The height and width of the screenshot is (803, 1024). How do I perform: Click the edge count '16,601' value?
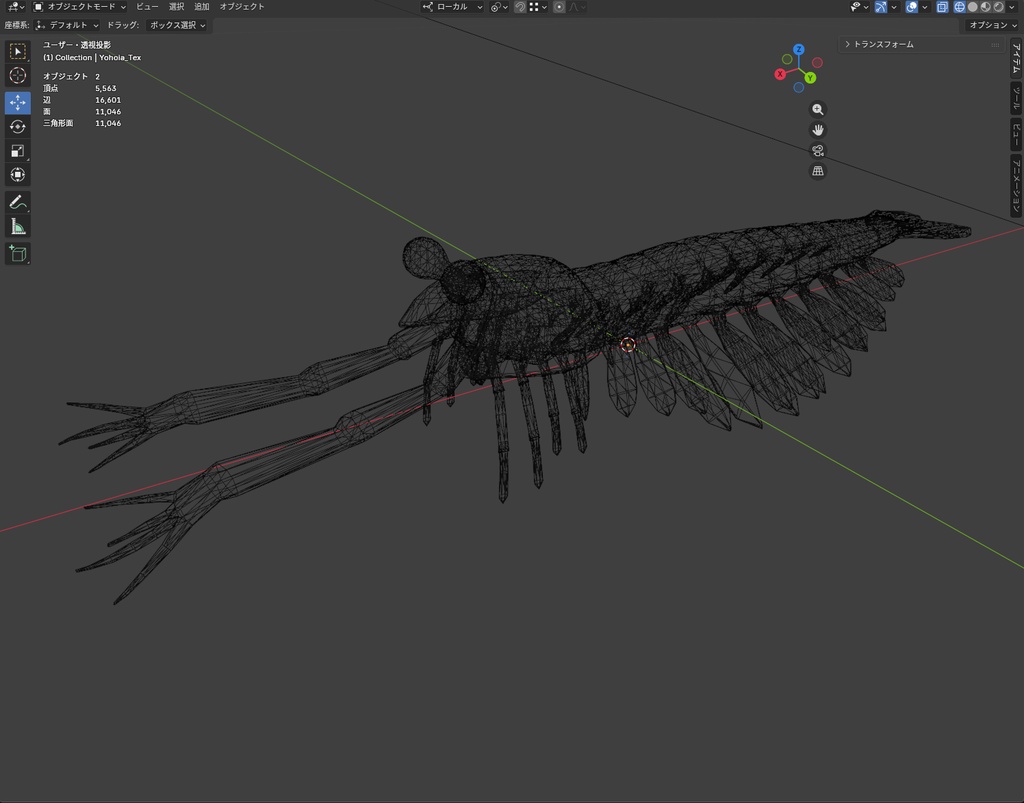108,100
